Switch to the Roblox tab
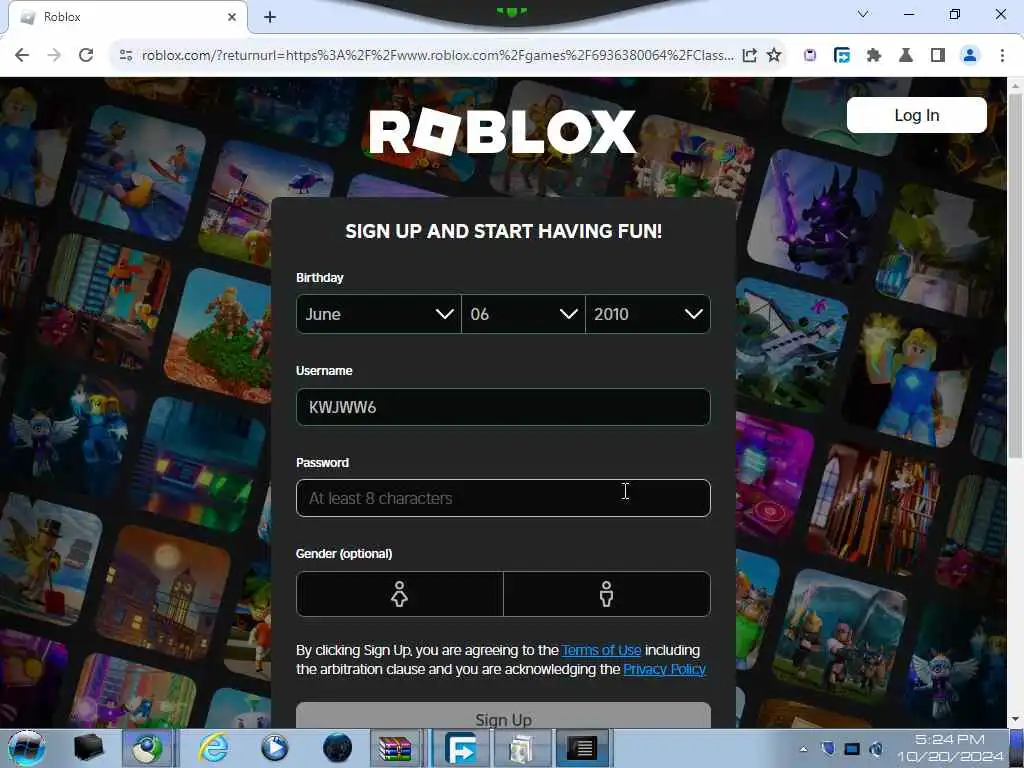The height and width of the screenshot is (768, 1024). pyautogui.click(x=127, y=17)
